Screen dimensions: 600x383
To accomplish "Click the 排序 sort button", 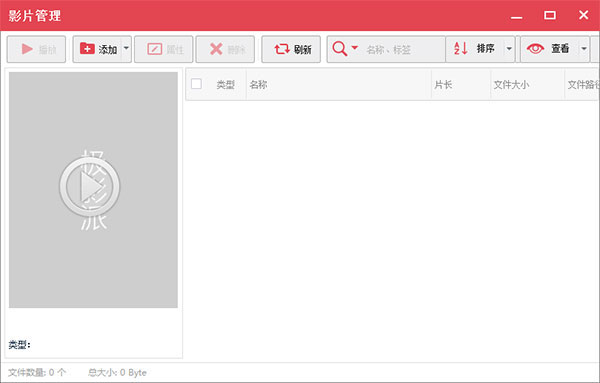I will tap(475, 49).
